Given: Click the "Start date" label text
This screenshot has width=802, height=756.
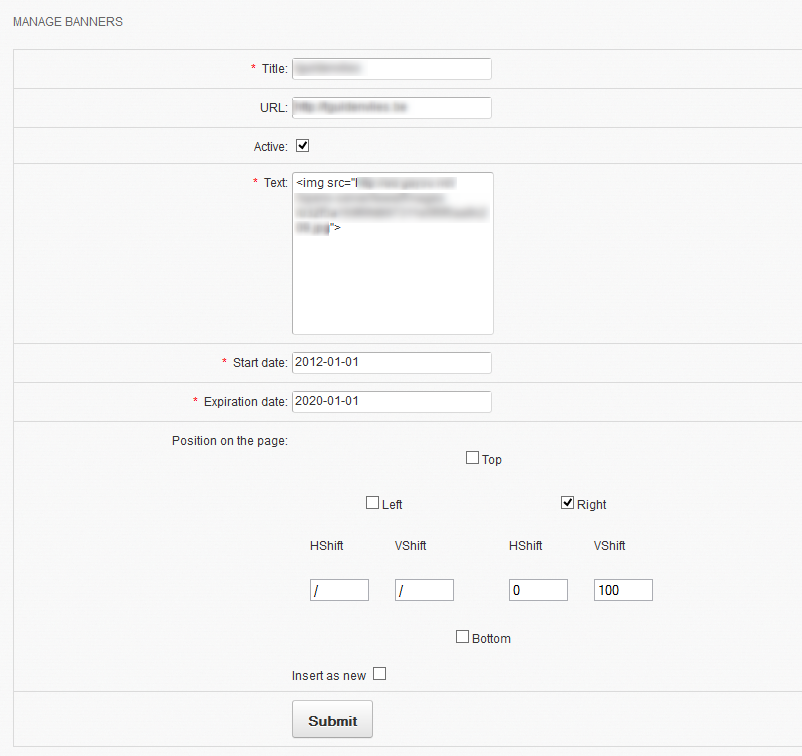Looking at the screenshot, I should (260, 362).
